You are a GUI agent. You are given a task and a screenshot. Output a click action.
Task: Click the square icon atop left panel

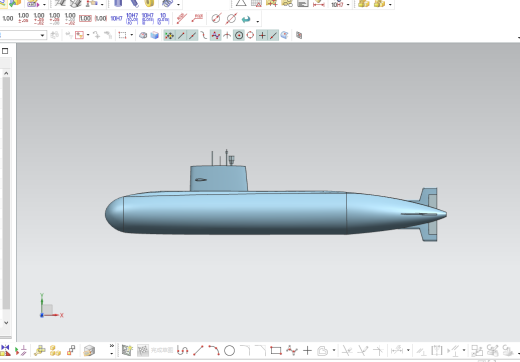pos(5,51)
